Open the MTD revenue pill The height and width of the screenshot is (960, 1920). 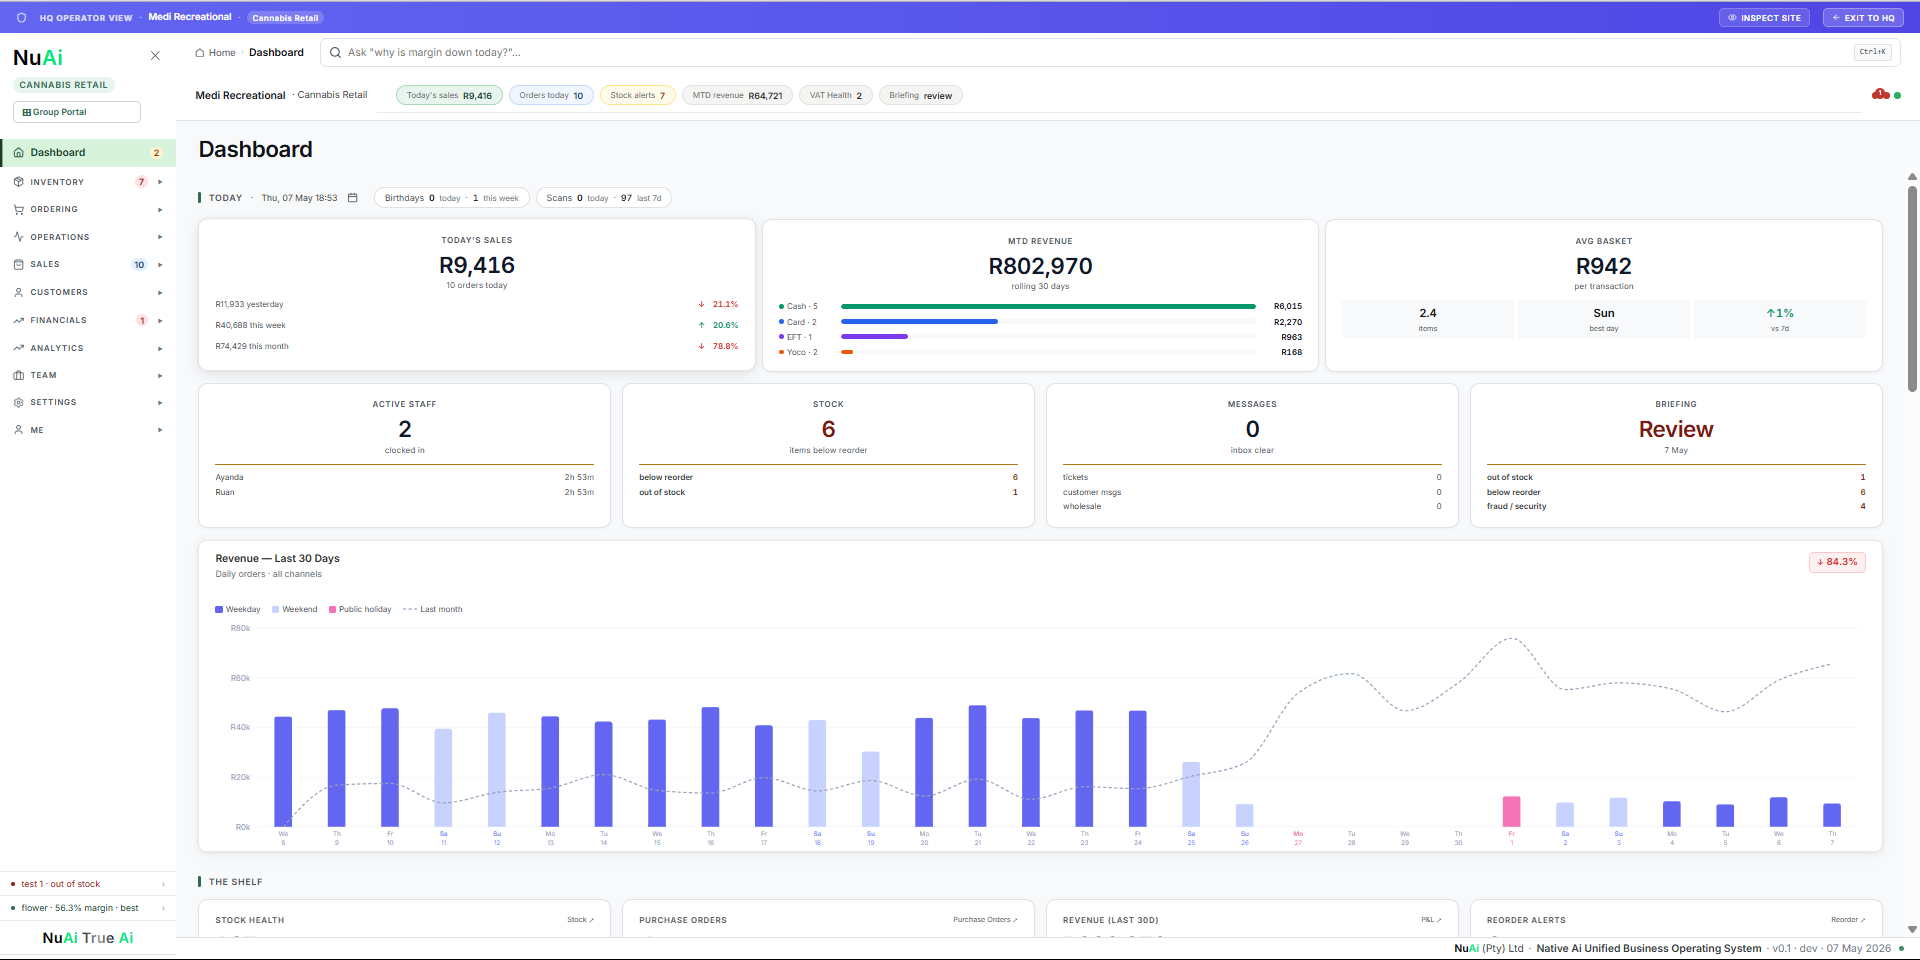(x=738, y=96)
